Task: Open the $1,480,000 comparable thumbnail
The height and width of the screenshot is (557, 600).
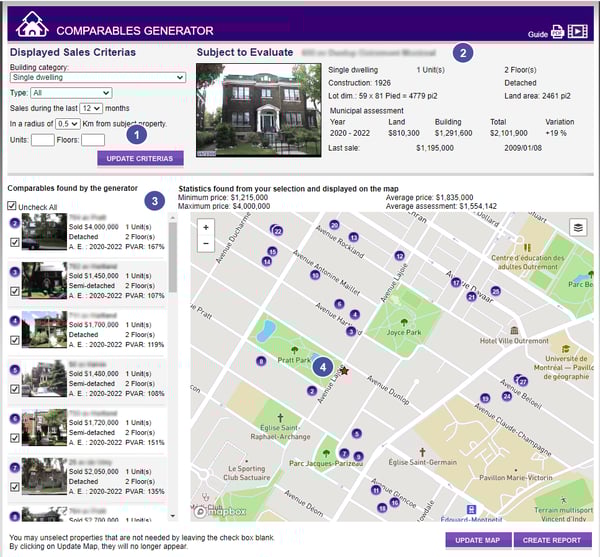Action: point(44,379)
